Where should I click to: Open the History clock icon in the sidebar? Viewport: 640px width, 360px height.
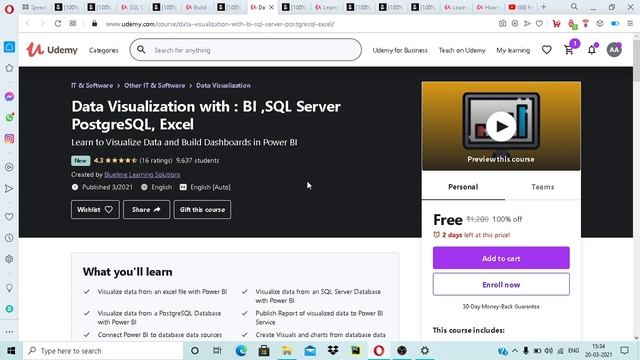click(x=9, y=238)
